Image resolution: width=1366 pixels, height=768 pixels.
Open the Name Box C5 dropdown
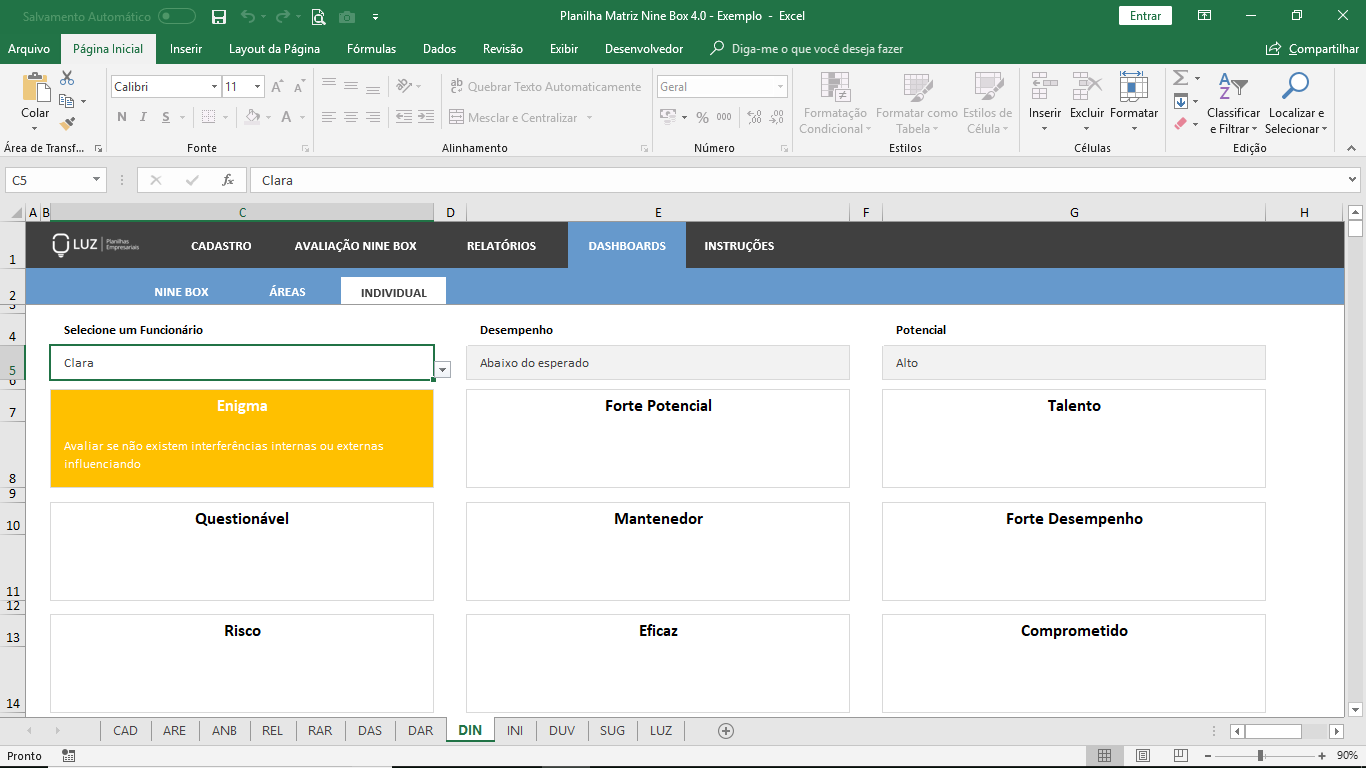click(x=97, y=180)
